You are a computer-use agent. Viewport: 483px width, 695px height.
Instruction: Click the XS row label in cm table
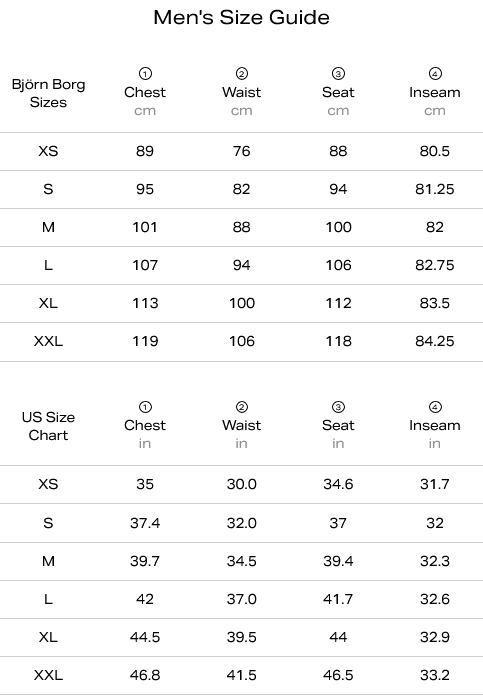[48, 151]
